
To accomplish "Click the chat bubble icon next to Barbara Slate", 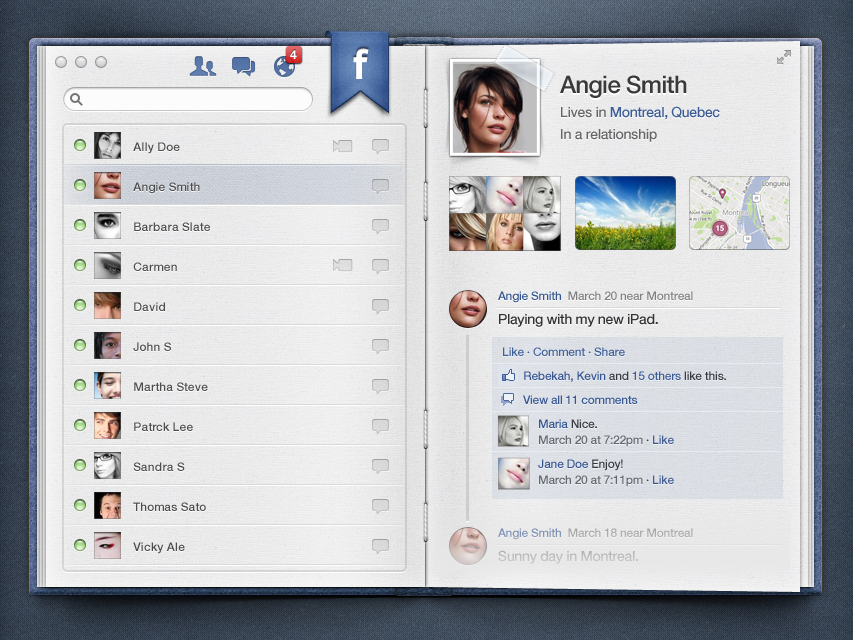I will pyautogui.click(x=380, y=226).
